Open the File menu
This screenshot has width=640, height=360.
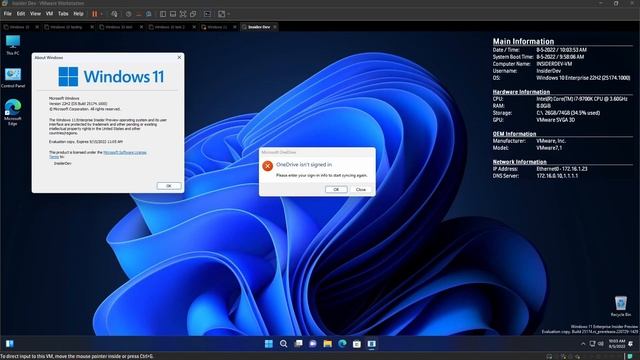pos(7,13)
